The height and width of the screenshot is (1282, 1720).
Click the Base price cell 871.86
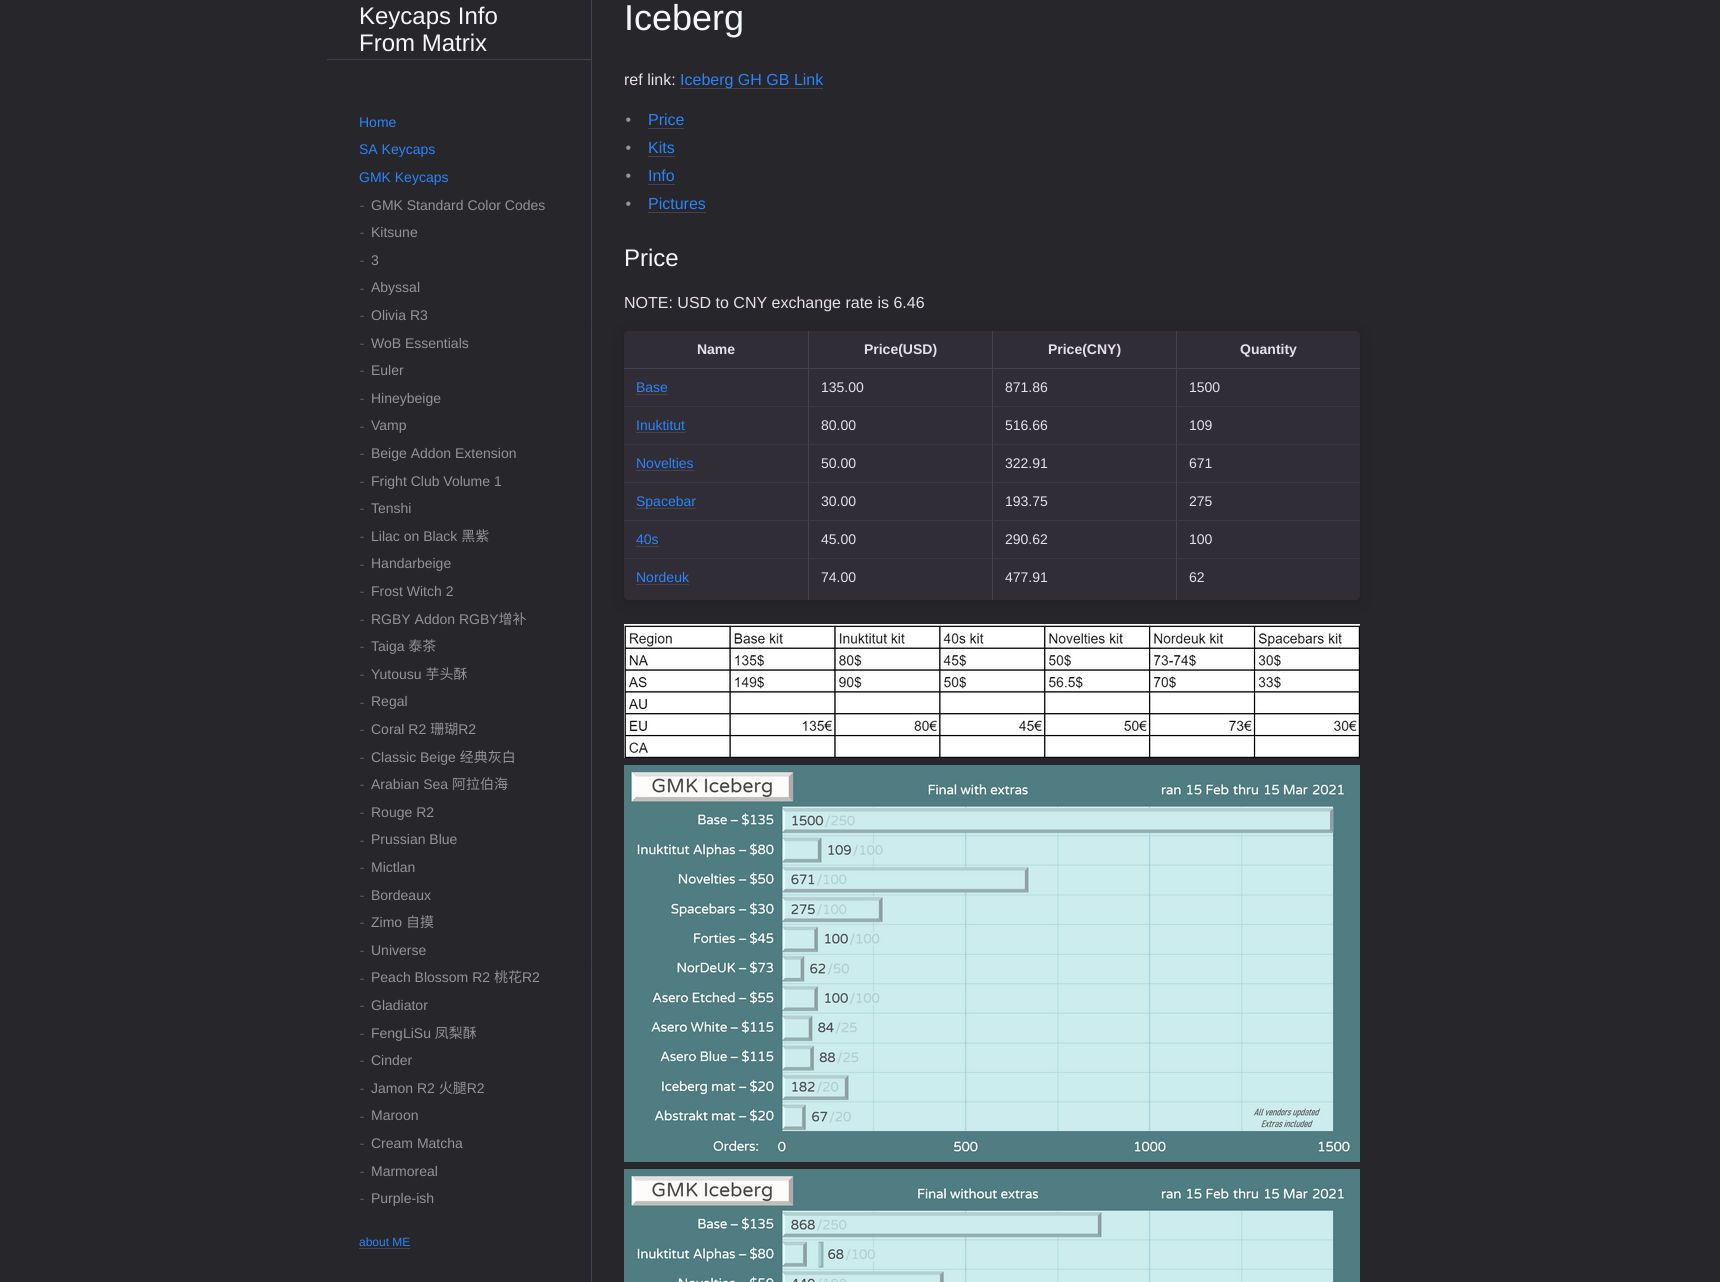(1084, 388)
